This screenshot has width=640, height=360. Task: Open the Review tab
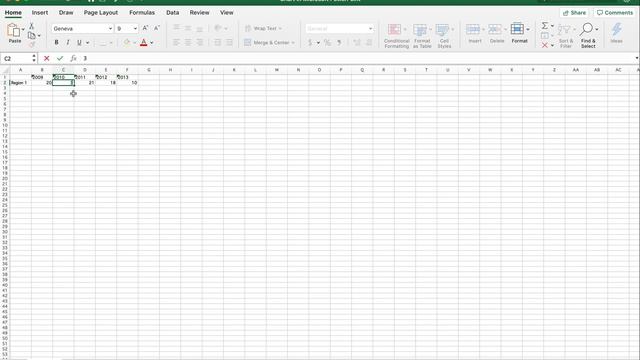coord(199,13)
